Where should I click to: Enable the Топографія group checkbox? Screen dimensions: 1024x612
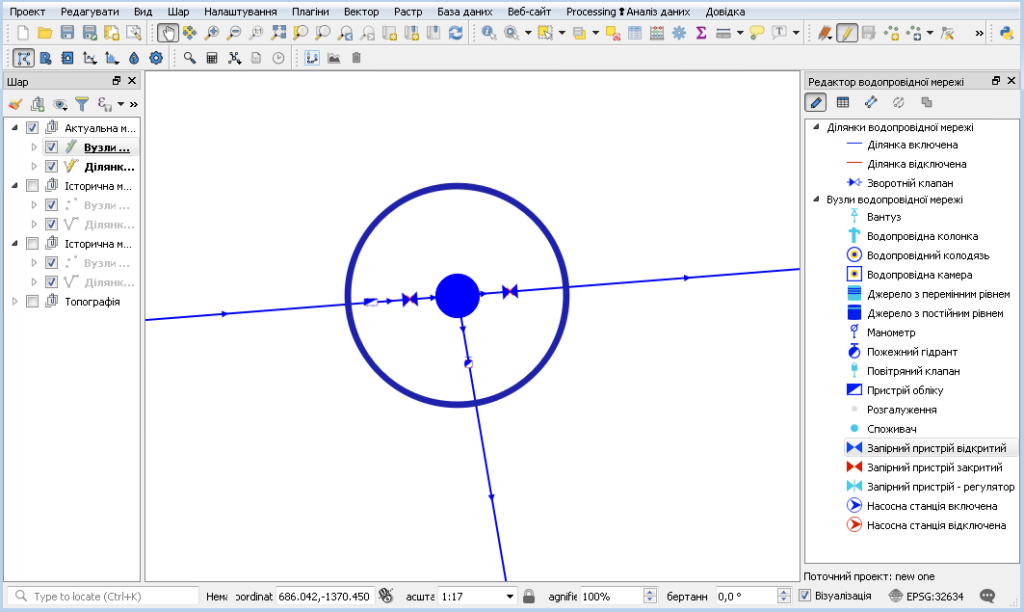[x=32, y=301]
